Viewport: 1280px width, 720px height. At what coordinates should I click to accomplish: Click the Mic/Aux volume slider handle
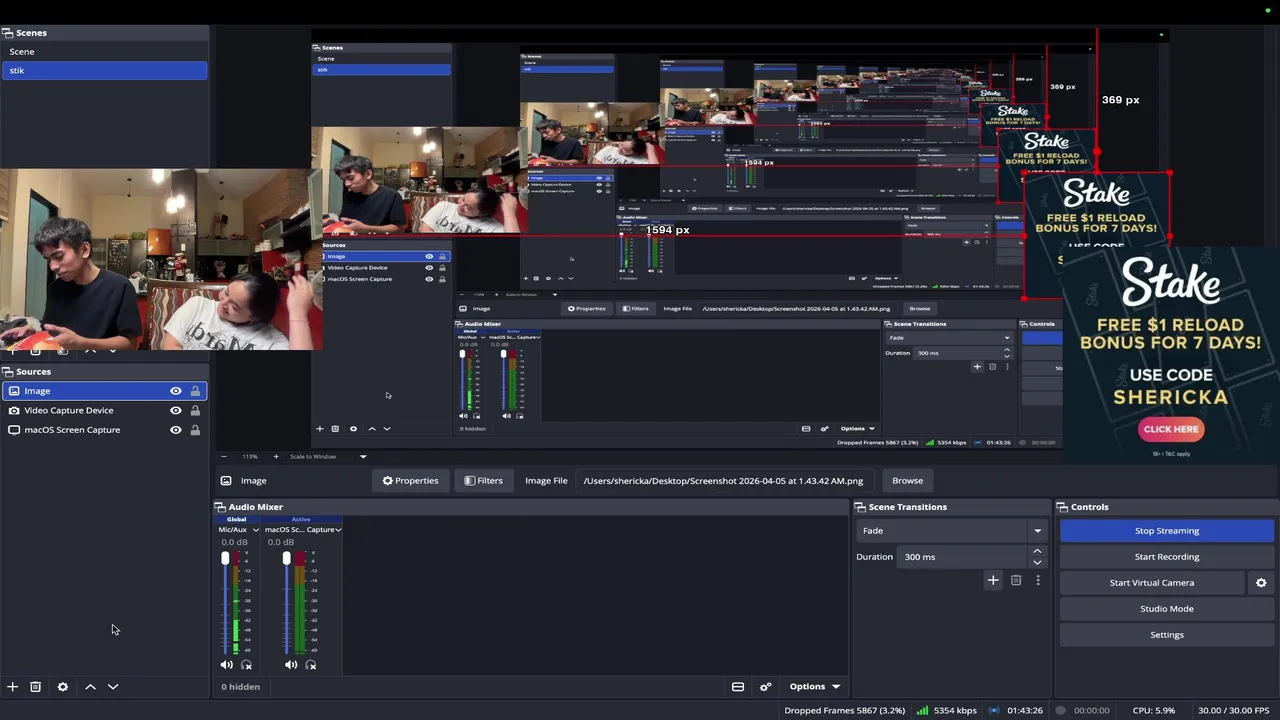[225, 558]
